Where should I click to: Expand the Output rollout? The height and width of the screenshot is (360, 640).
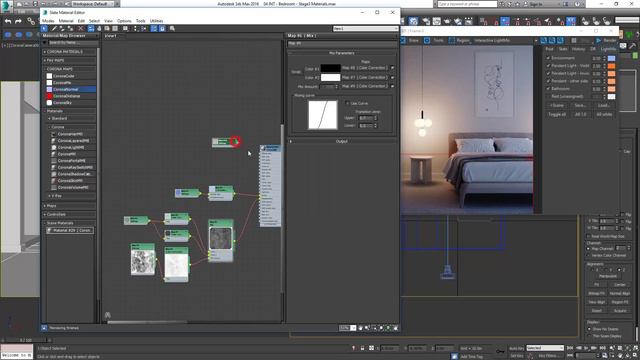tap(342, 141)
